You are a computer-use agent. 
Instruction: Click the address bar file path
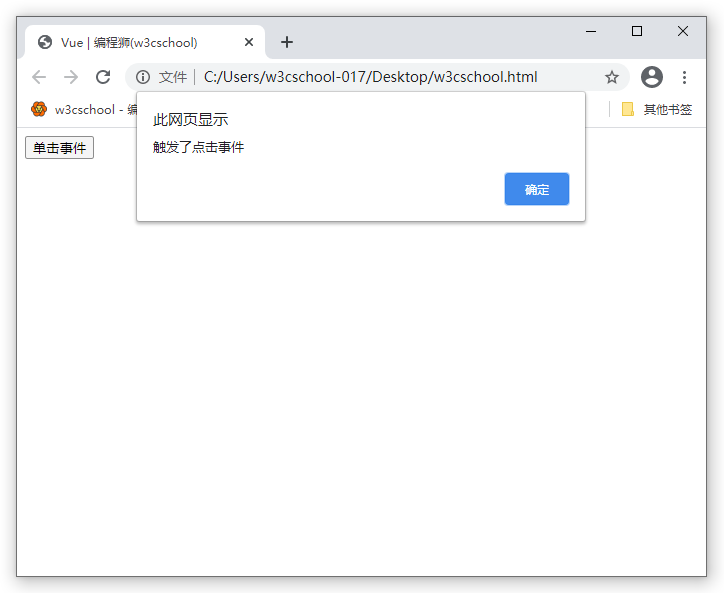(x=370, y=77)
